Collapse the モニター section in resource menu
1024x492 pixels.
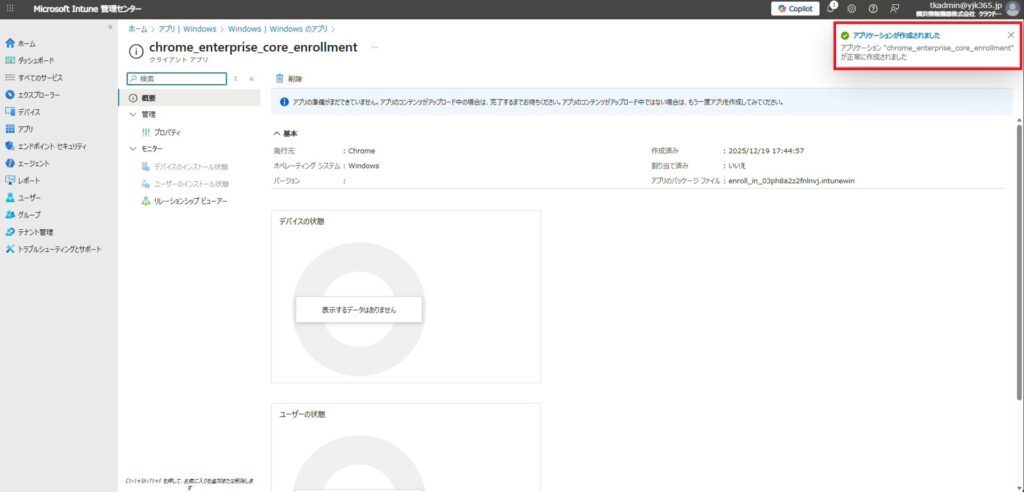(x=134, y=149)
